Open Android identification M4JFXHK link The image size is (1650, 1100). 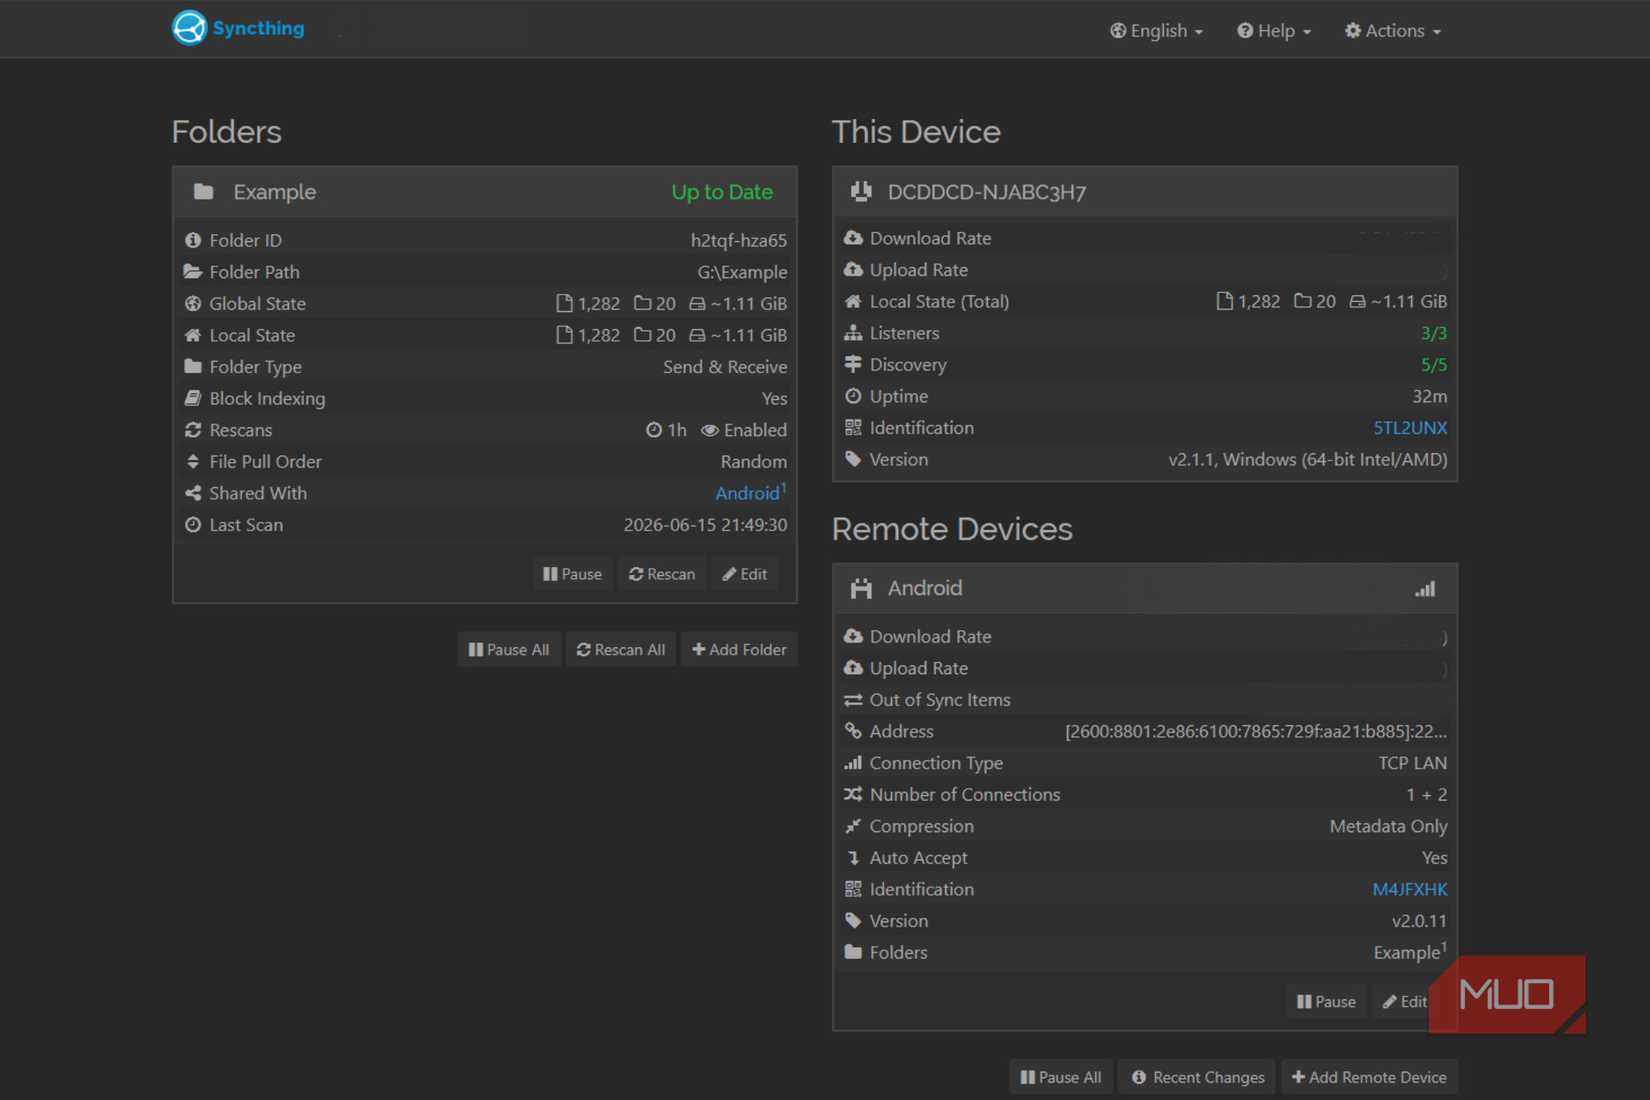point(1410,889)
